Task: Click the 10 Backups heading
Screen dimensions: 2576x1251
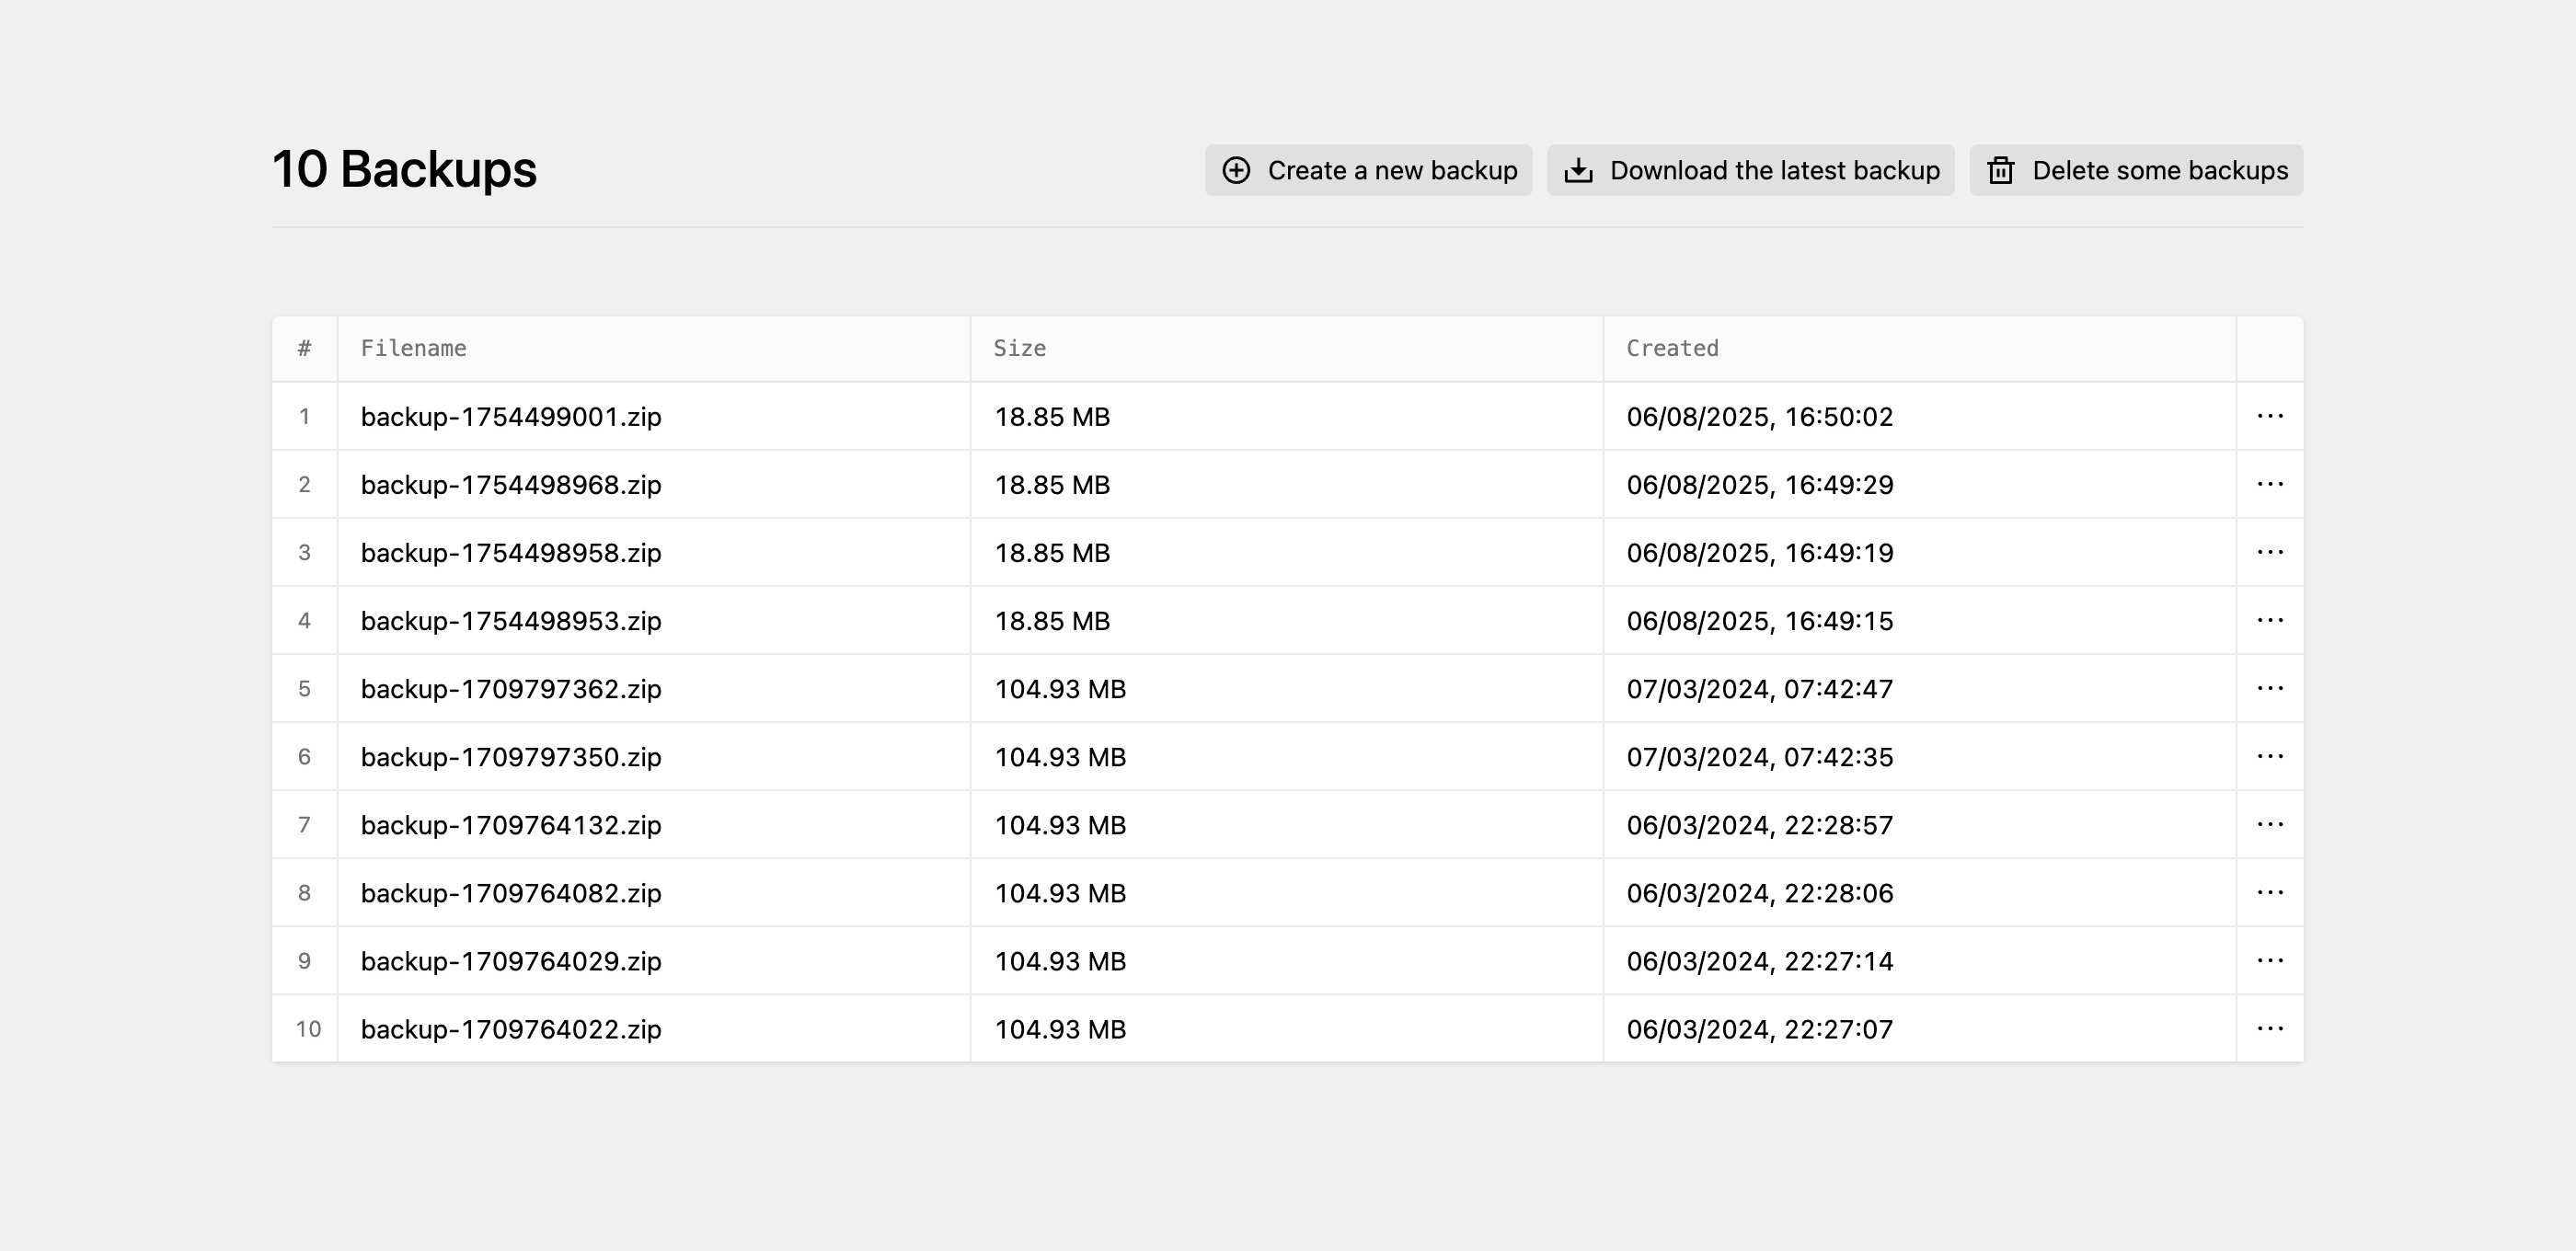Action: pyautogui.click(x=404, y=169)
